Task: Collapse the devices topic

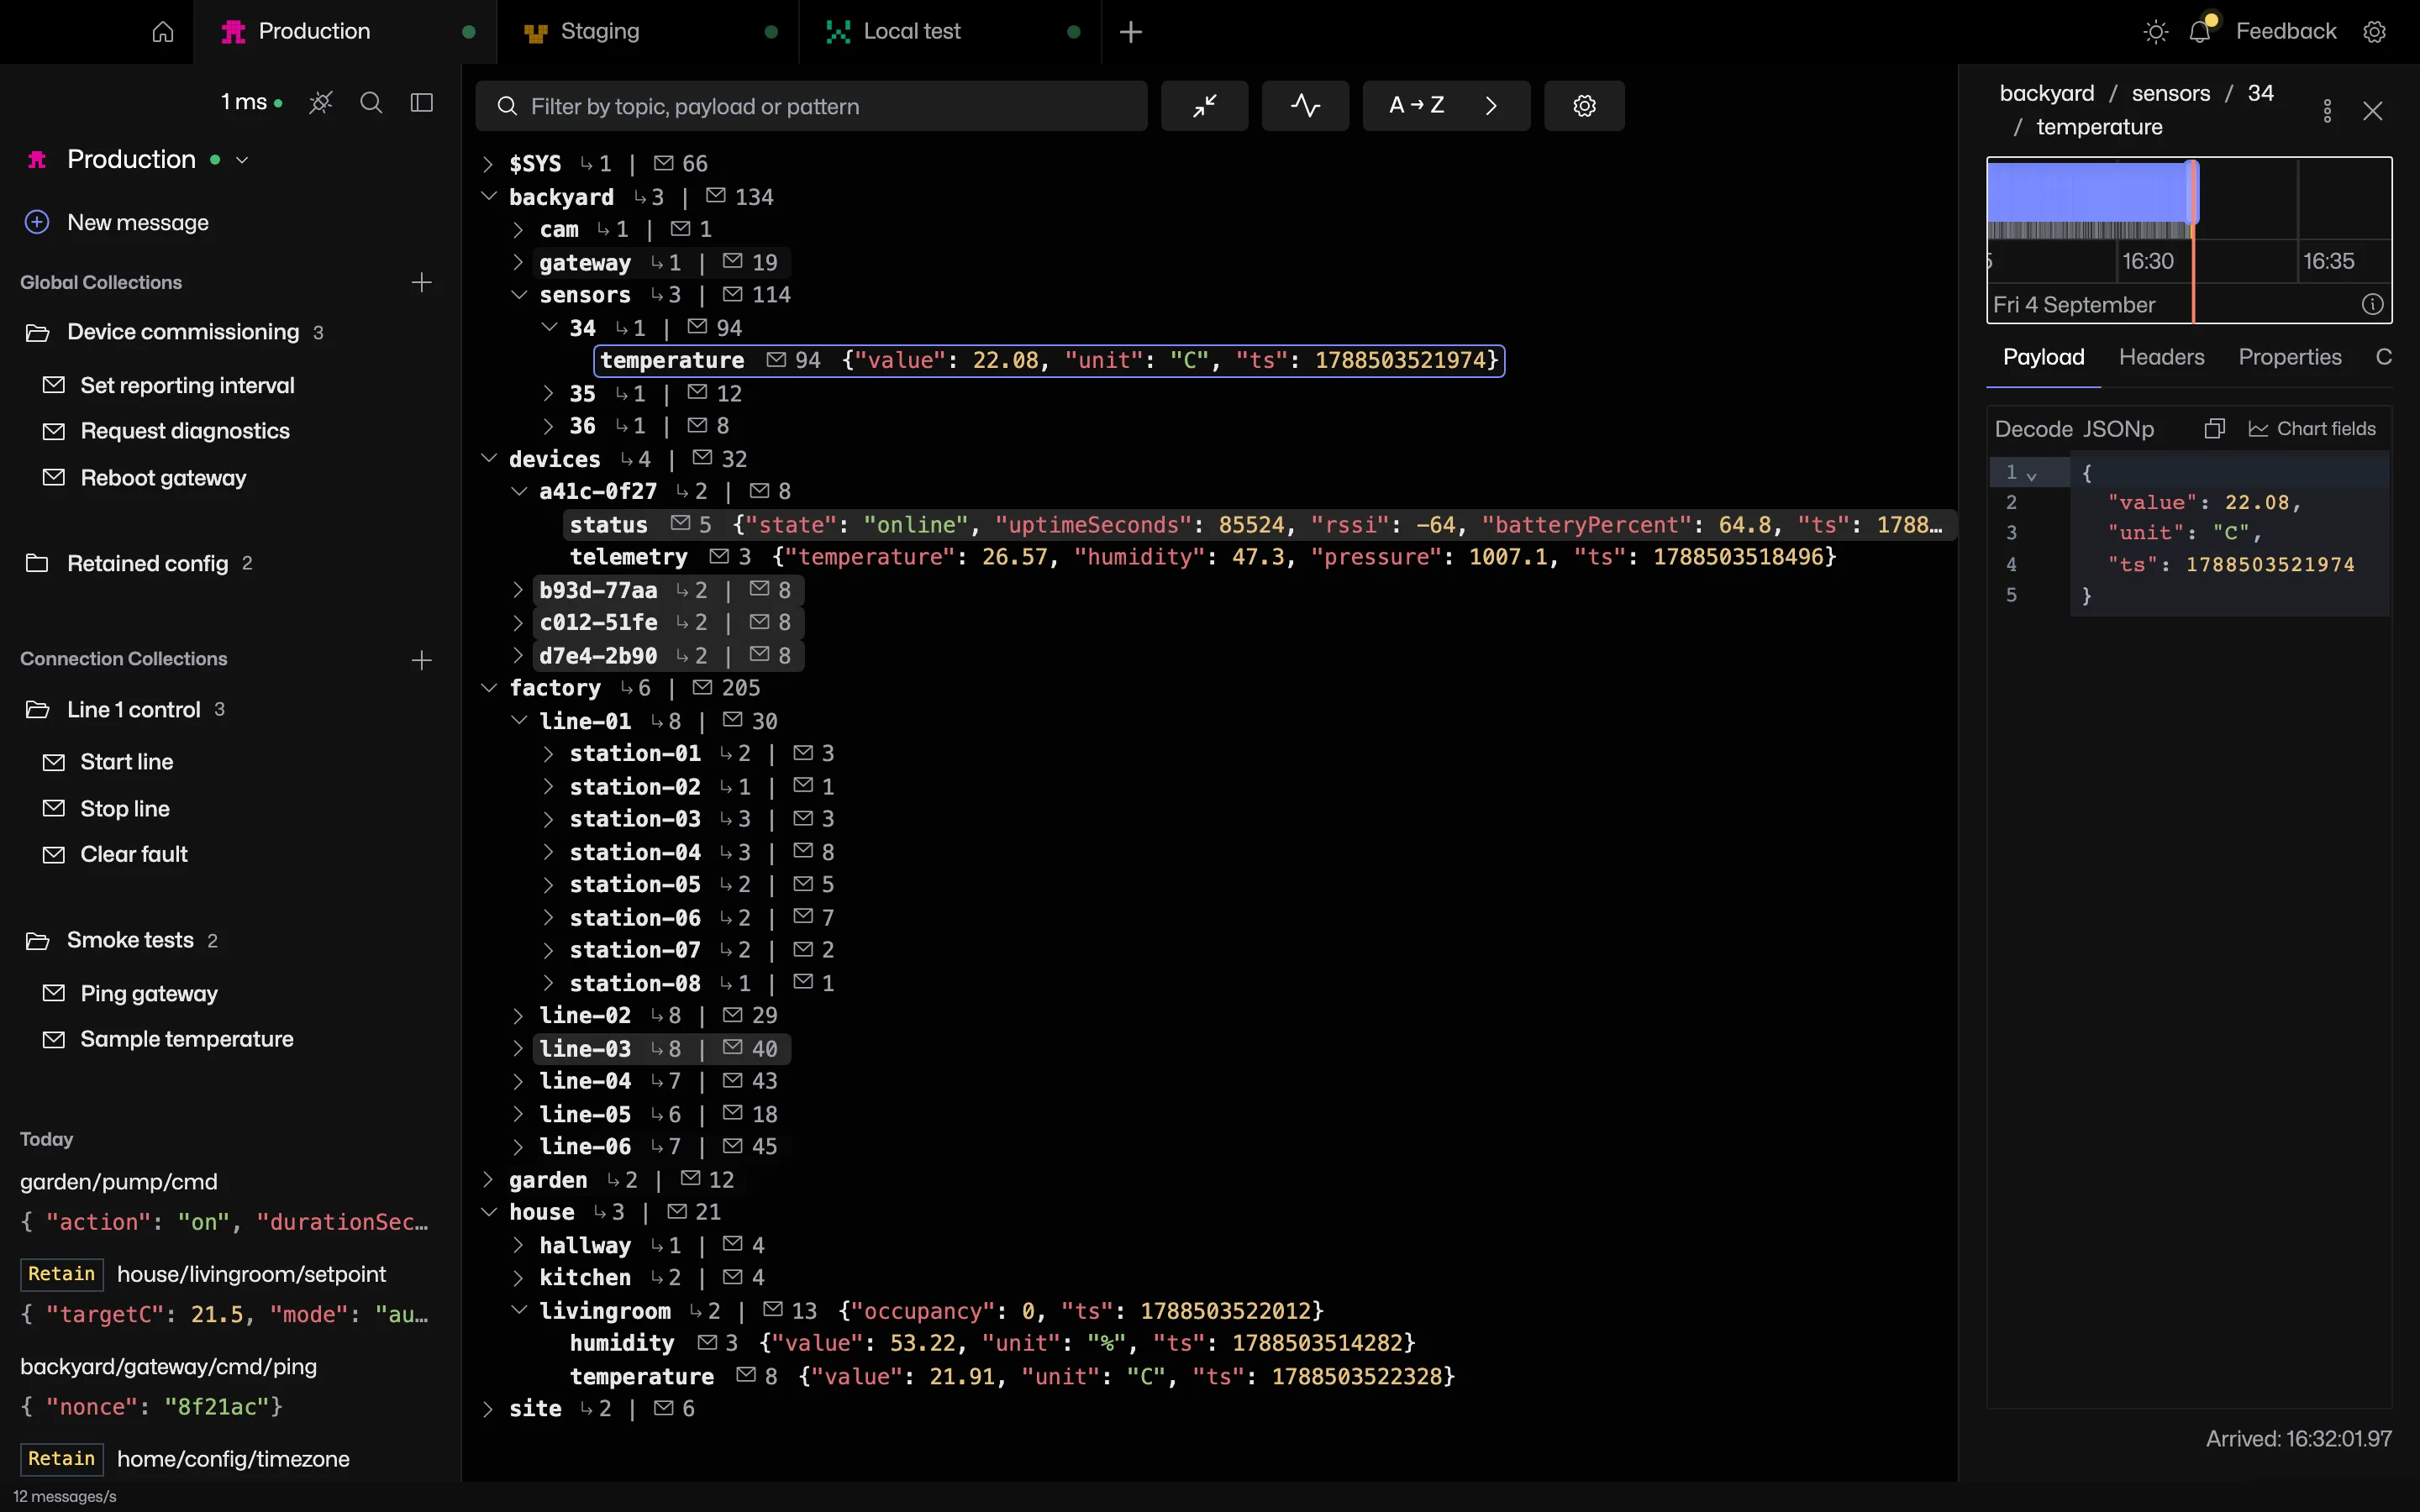Action: pyautogui.click(x=488, y=459)
